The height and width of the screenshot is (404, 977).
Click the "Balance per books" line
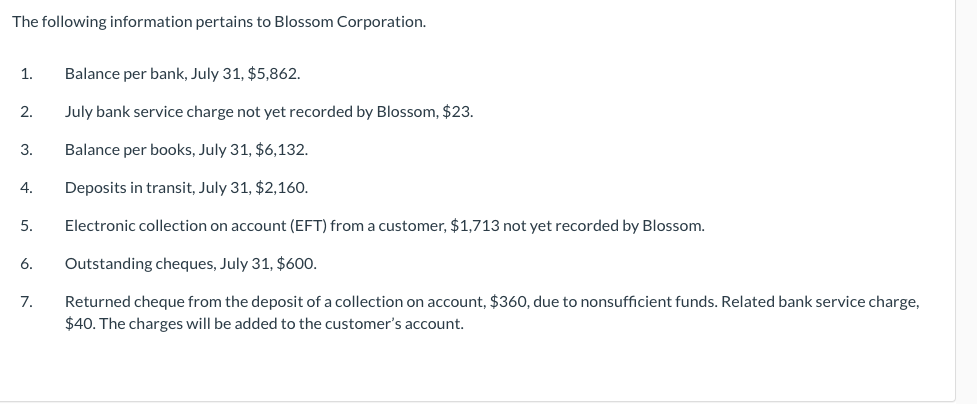coord(186,150)
